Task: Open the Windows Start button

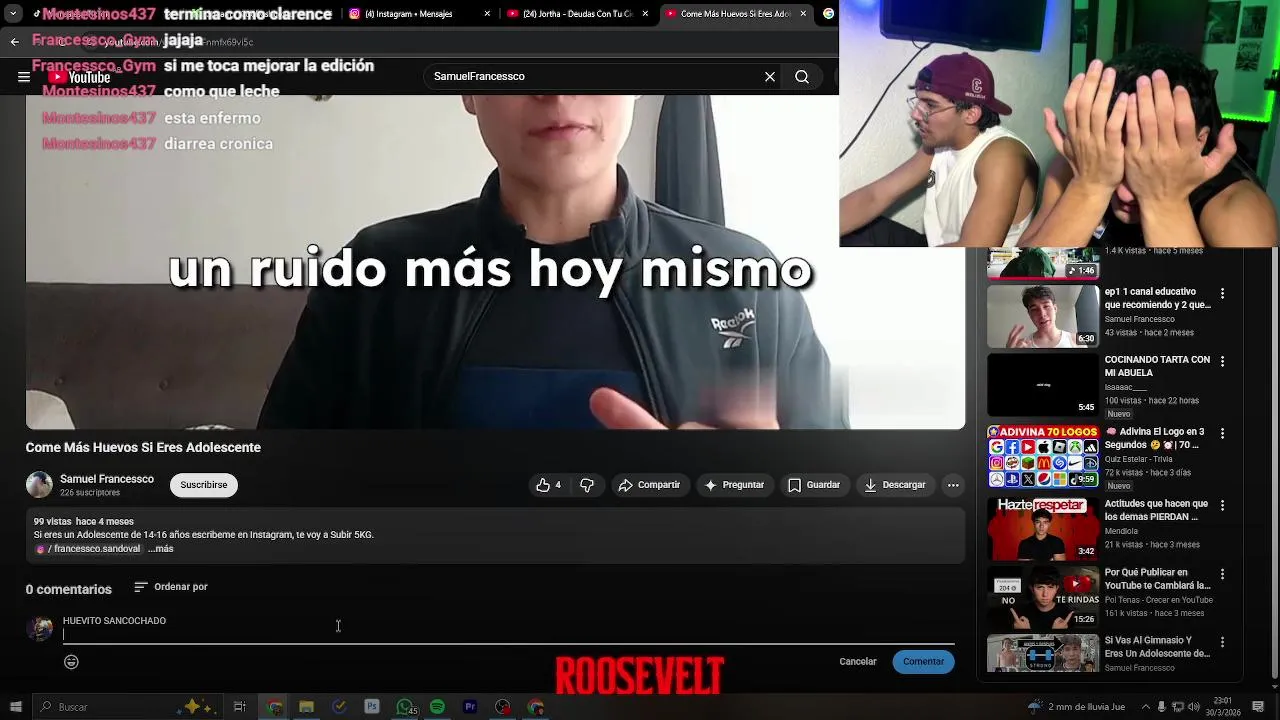Action: (x=15, y=707)
